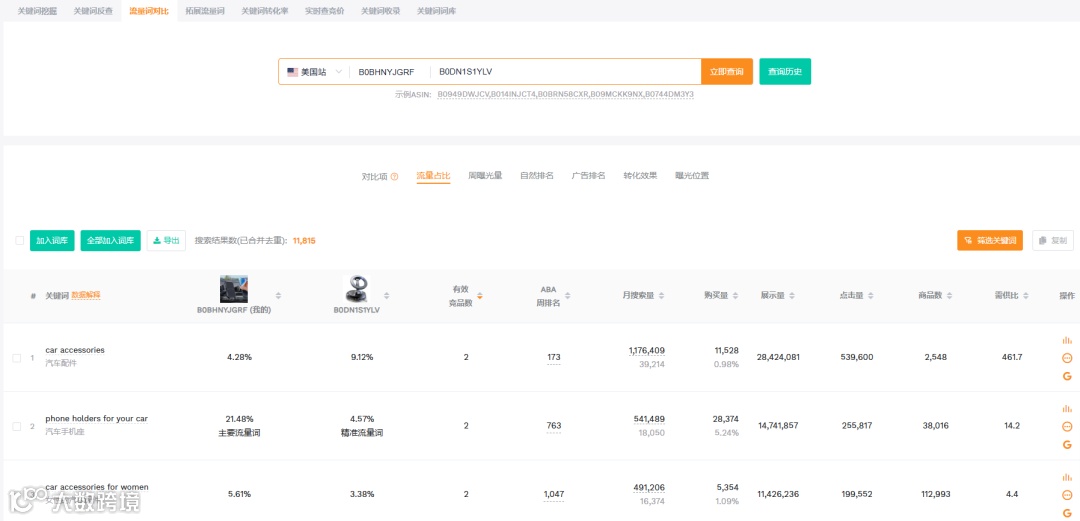Click the B0DN1S1YLV ASIN input field

pyautogui.click(x=565, y=72)
